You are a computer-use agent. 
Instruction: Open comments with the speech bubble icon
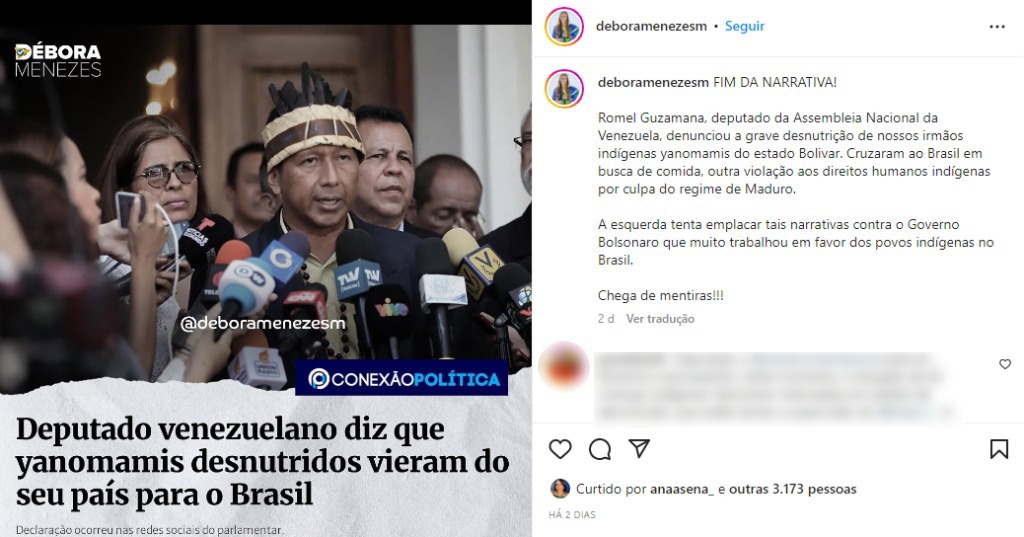pos(600,449)
